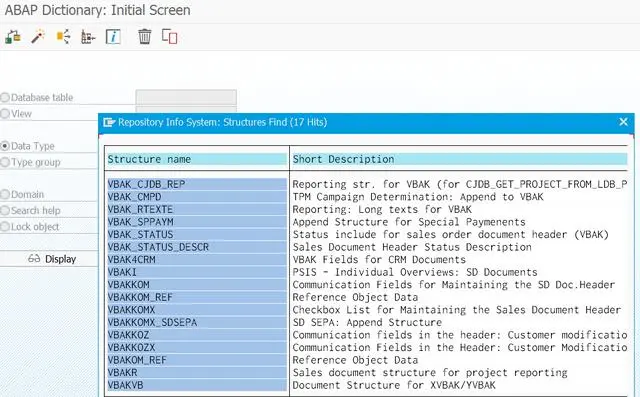Click description 'Reporting: Long texts for VBAK'

(382, 210)
